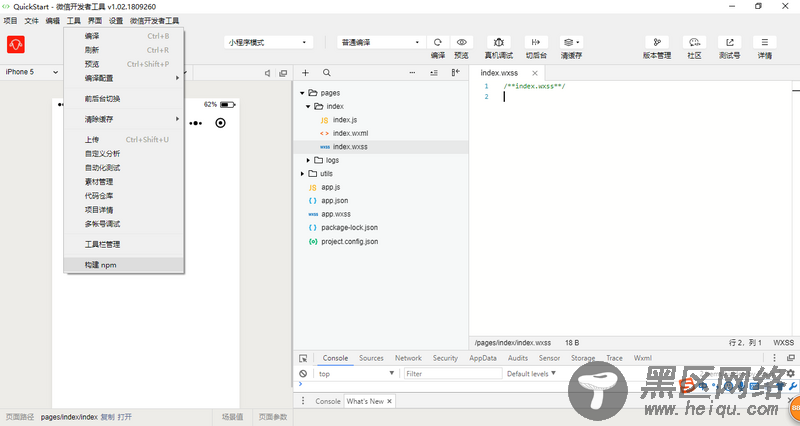Click the file search magnifier icon
Image resolution: width=800 pixels, height=426 pixels.
click(x=327, y=73)
